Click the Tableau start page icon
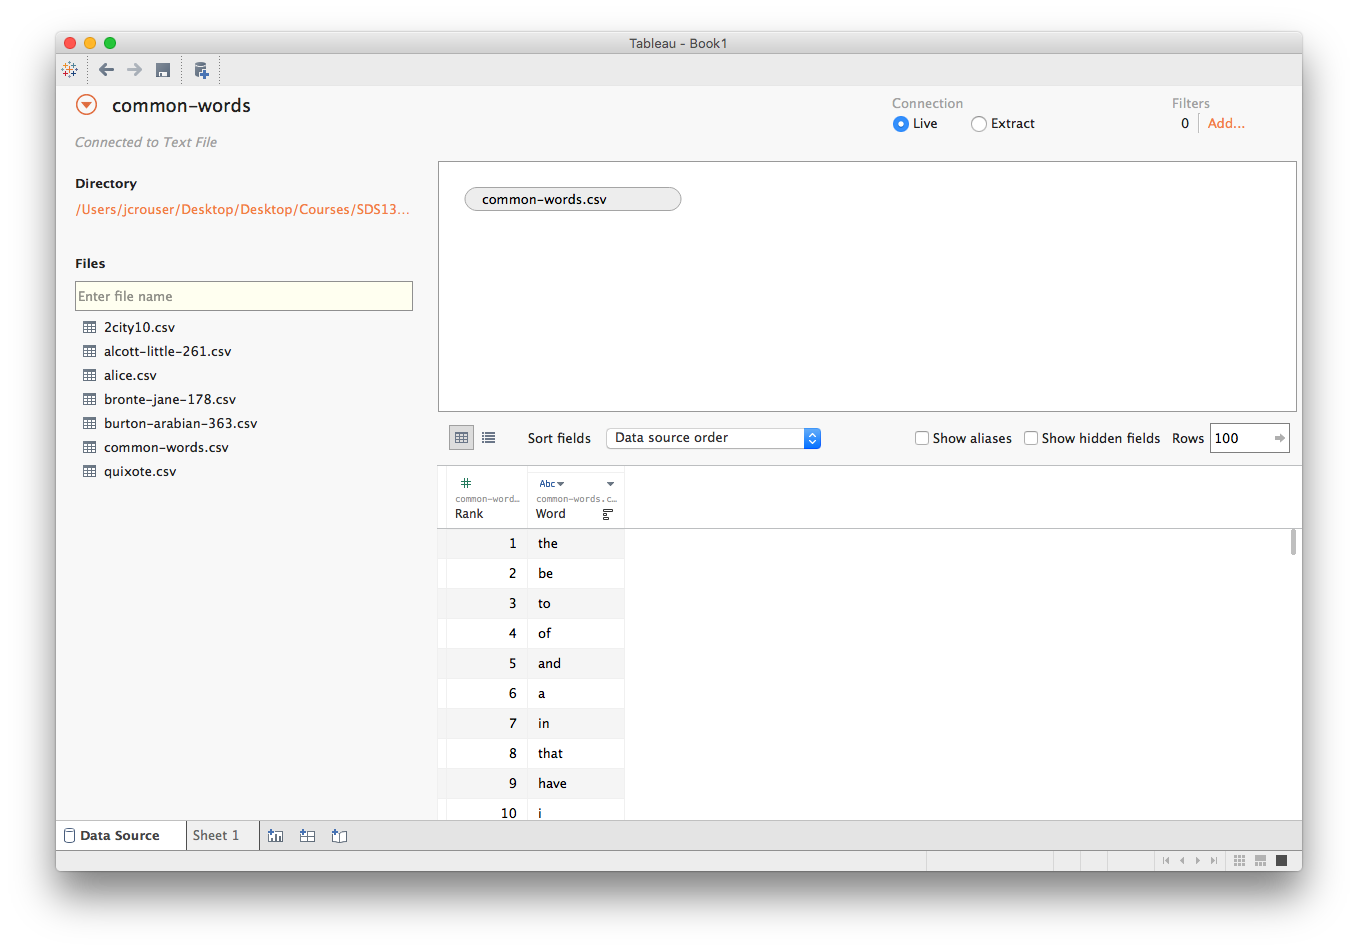 tap(70, 70)
